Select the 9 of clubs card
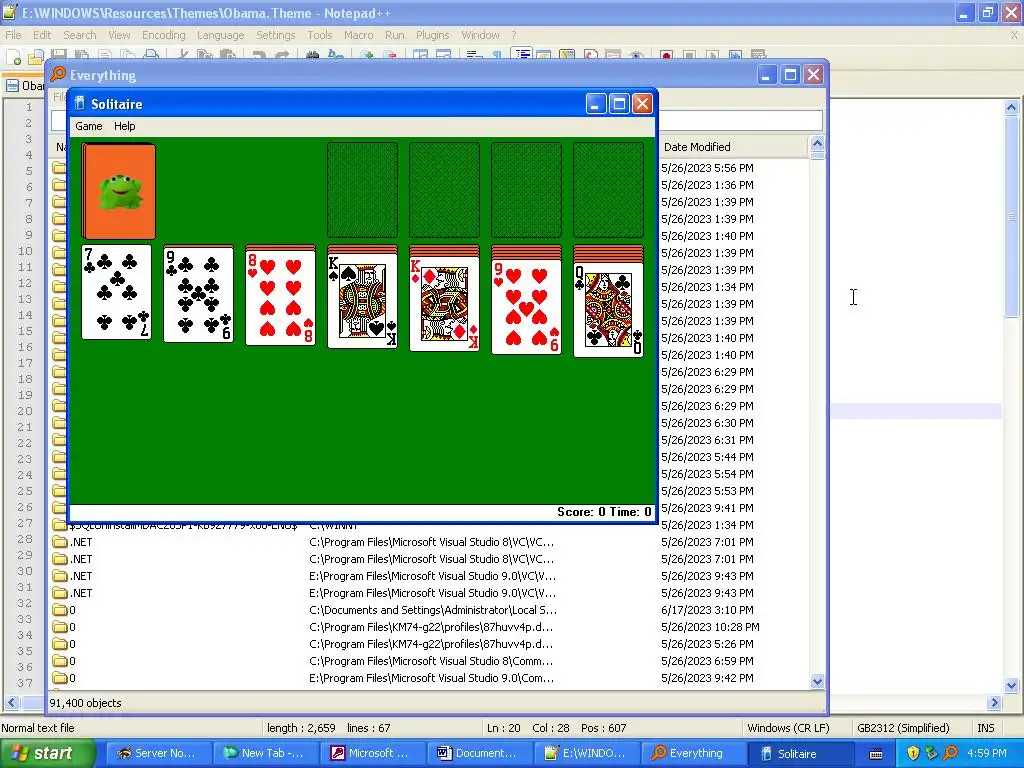 pos(199,294)
